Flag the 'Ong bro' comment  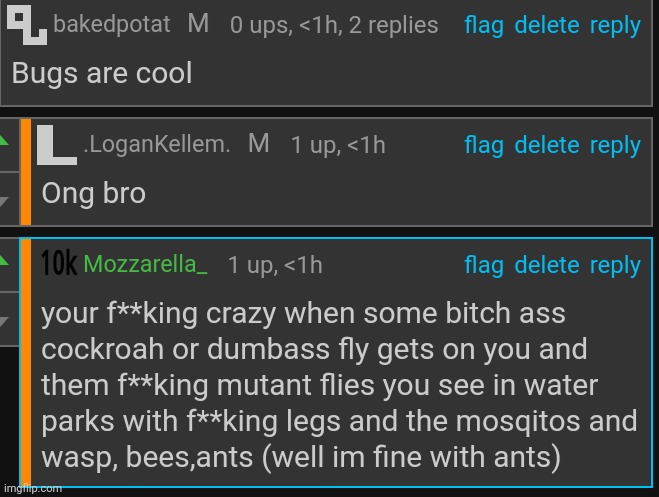click(484, 146)
